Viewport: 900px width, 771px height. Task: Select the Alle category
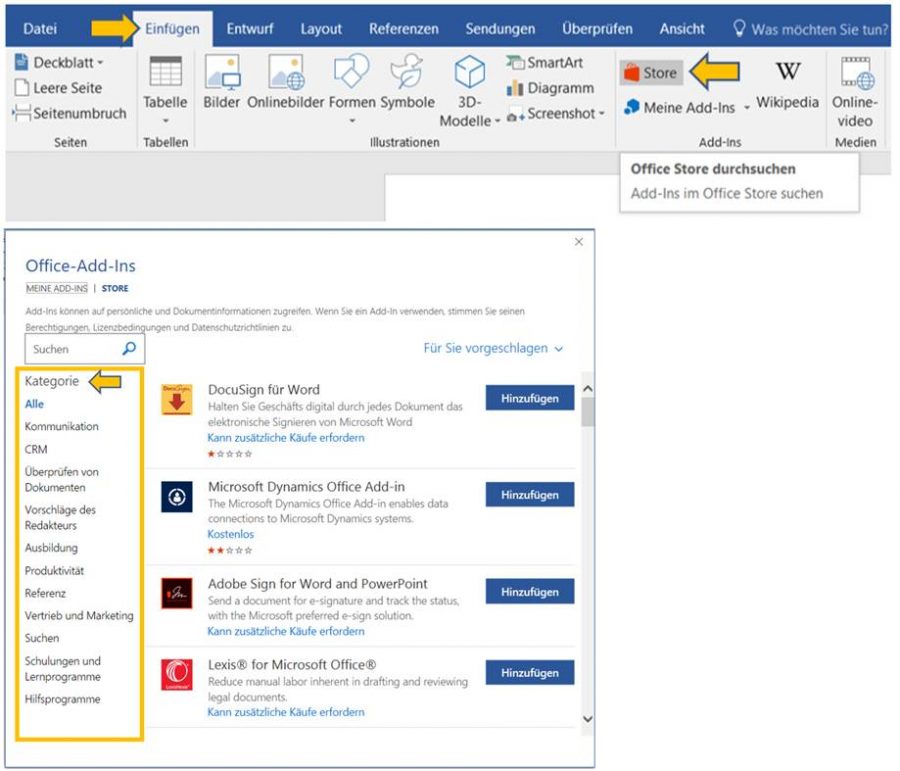(34, 404)
